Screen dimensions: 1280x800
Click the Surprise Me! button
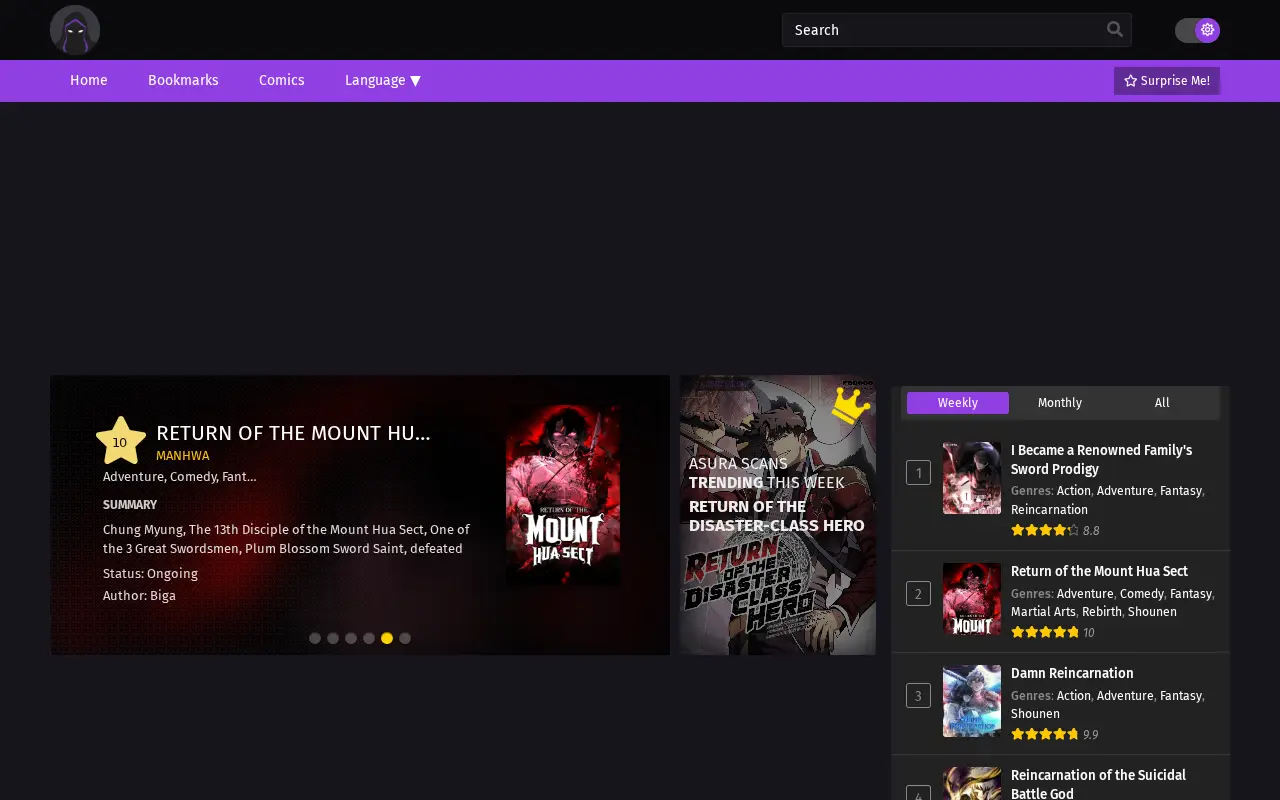coord(1167,81)
